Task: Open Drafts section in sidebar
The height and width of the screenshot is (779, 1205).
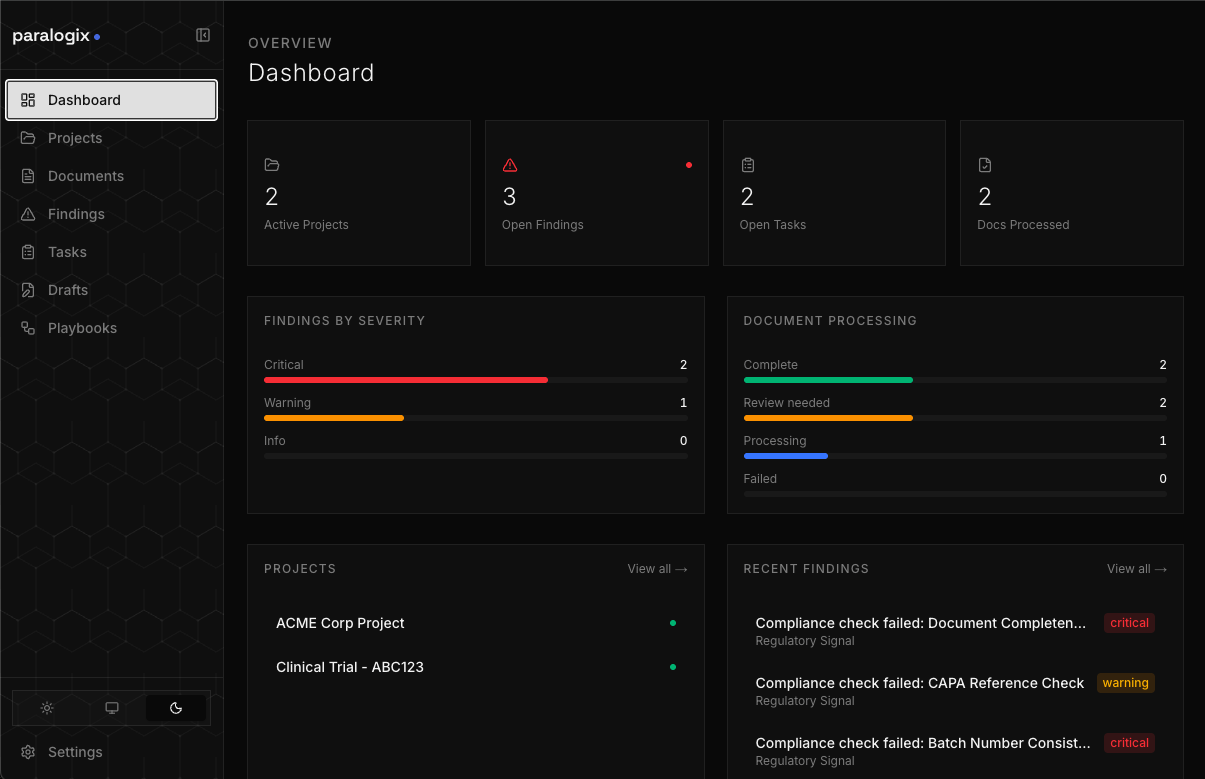Action: point(112,290)
